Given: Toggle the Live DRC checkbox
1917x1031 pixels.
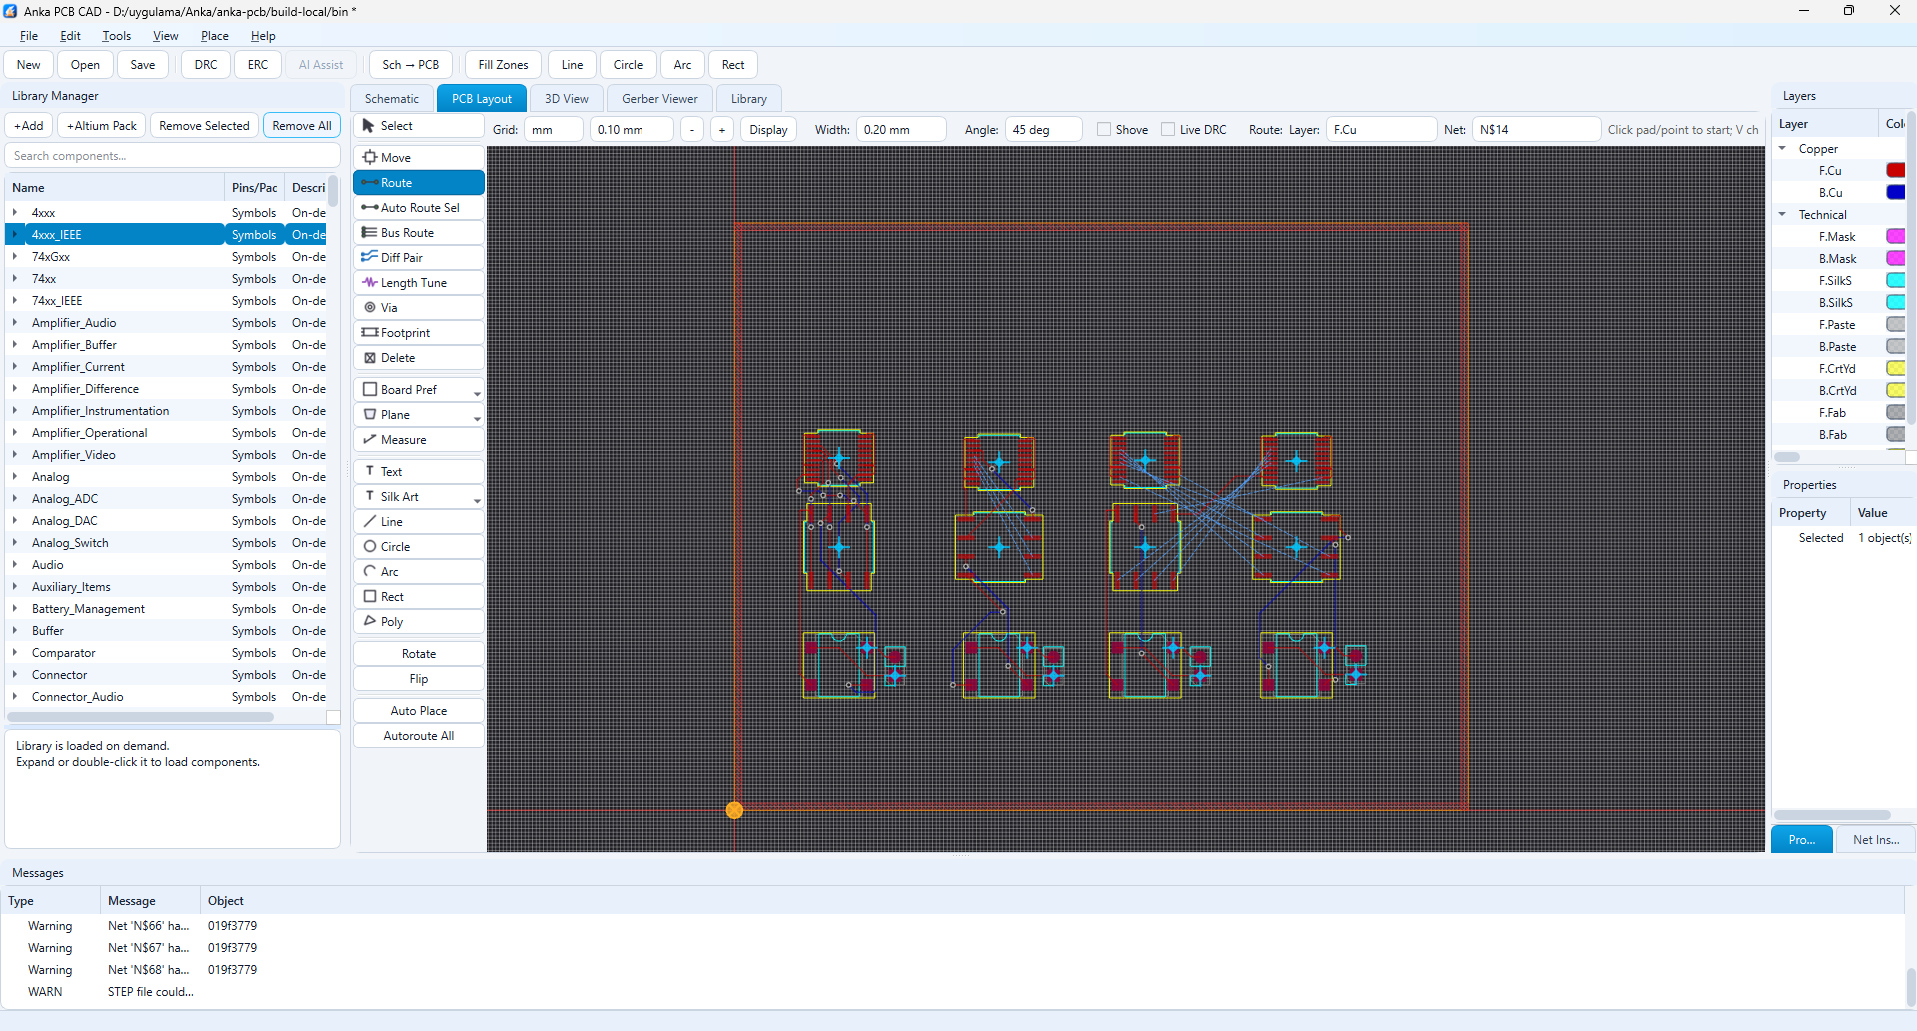Looking at the screenshot, I should pyautogui.click(x=1168, y=130).
